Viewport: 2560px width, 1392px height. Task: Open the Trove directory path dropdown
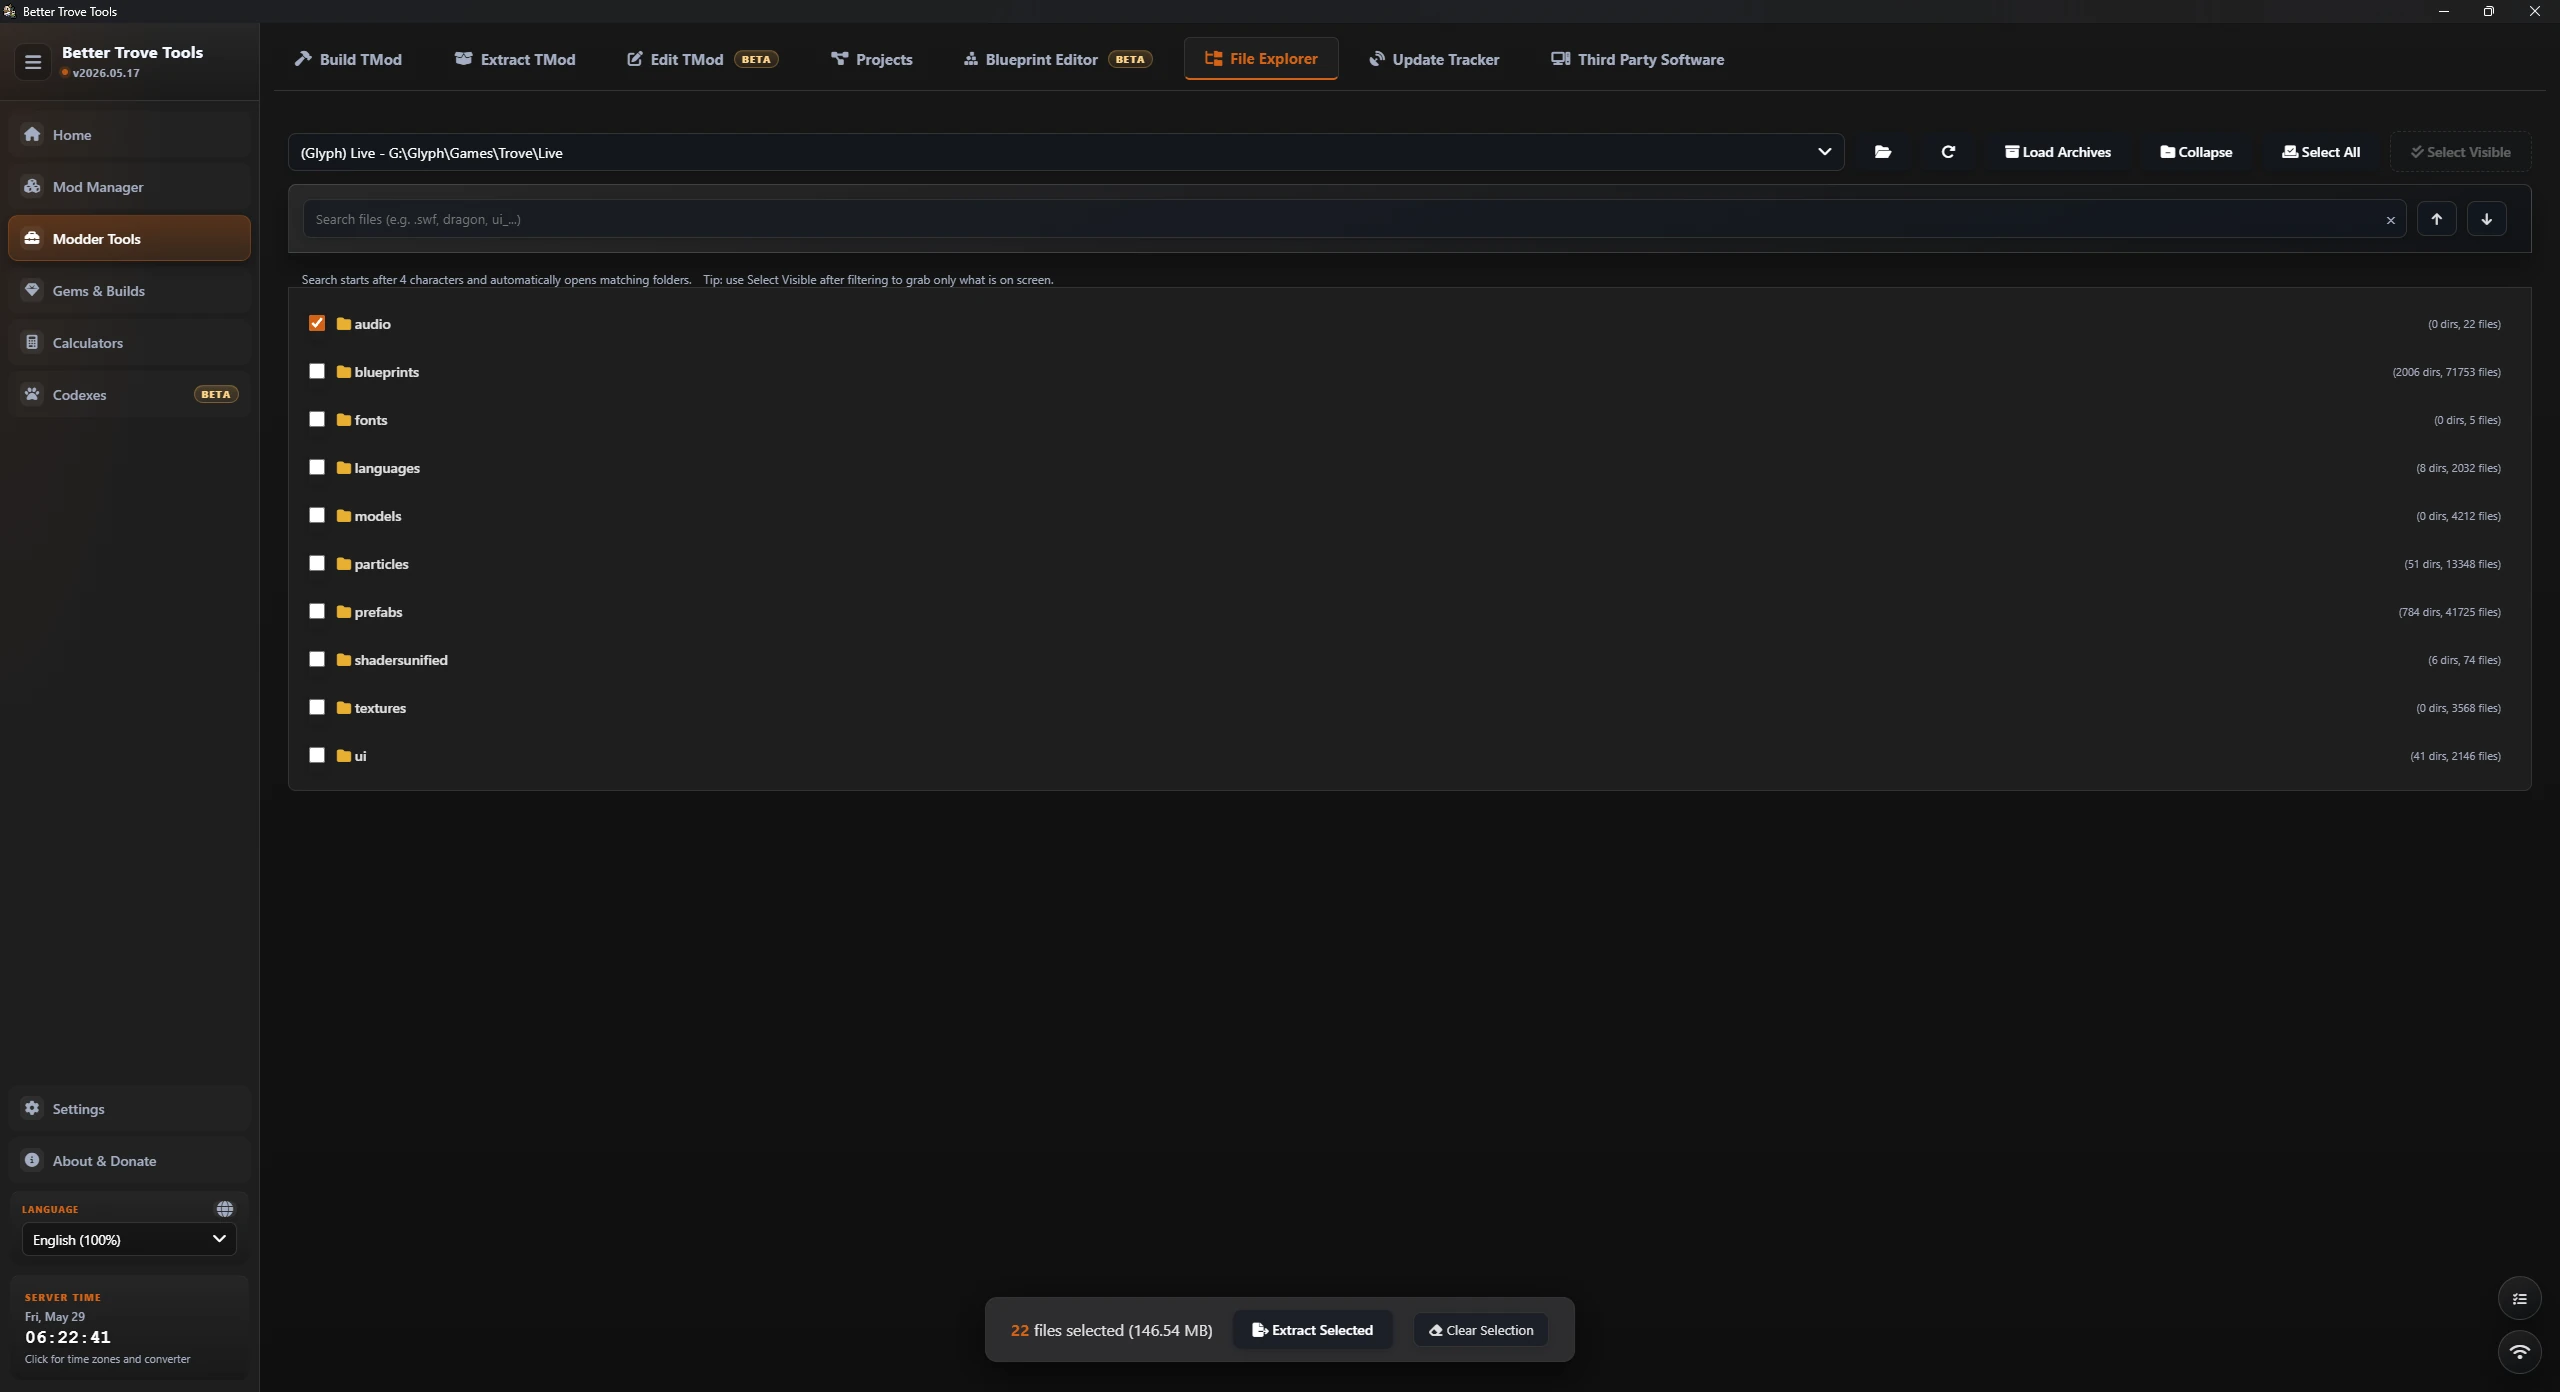(1066, 152)
